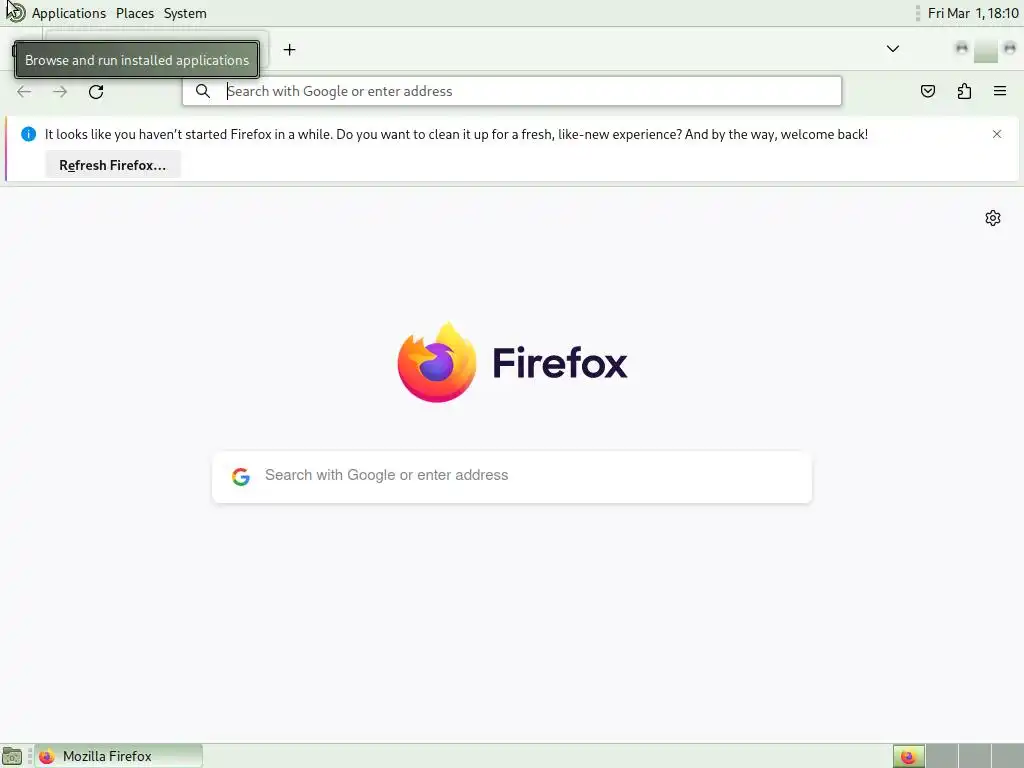
Task: Select Mozilla Firefox taskbar window button
Action: (x=118, y=756)
